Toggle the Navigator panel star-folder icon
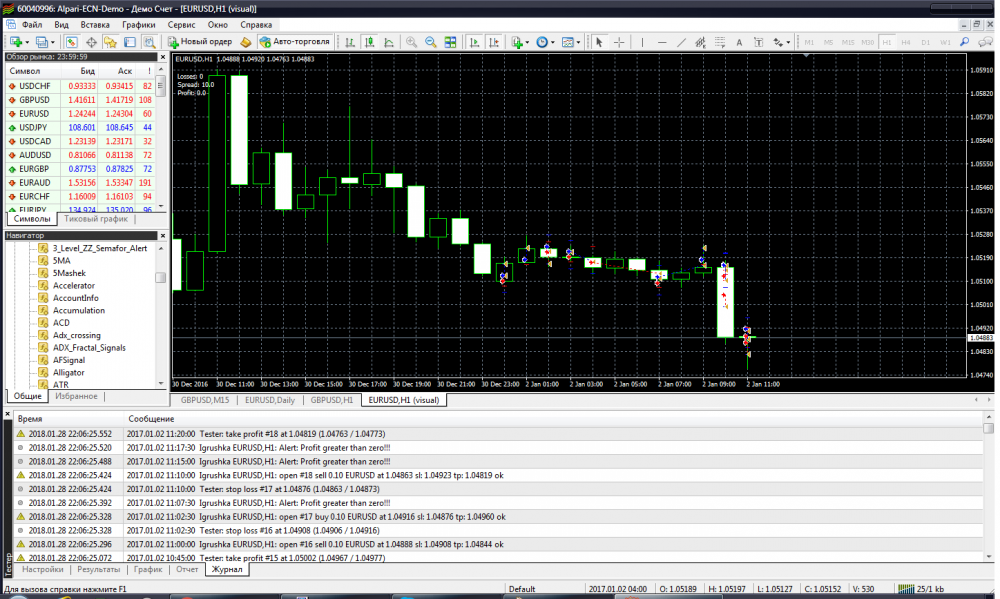This screenshot has height=599, width=1000. coord(110,42)
